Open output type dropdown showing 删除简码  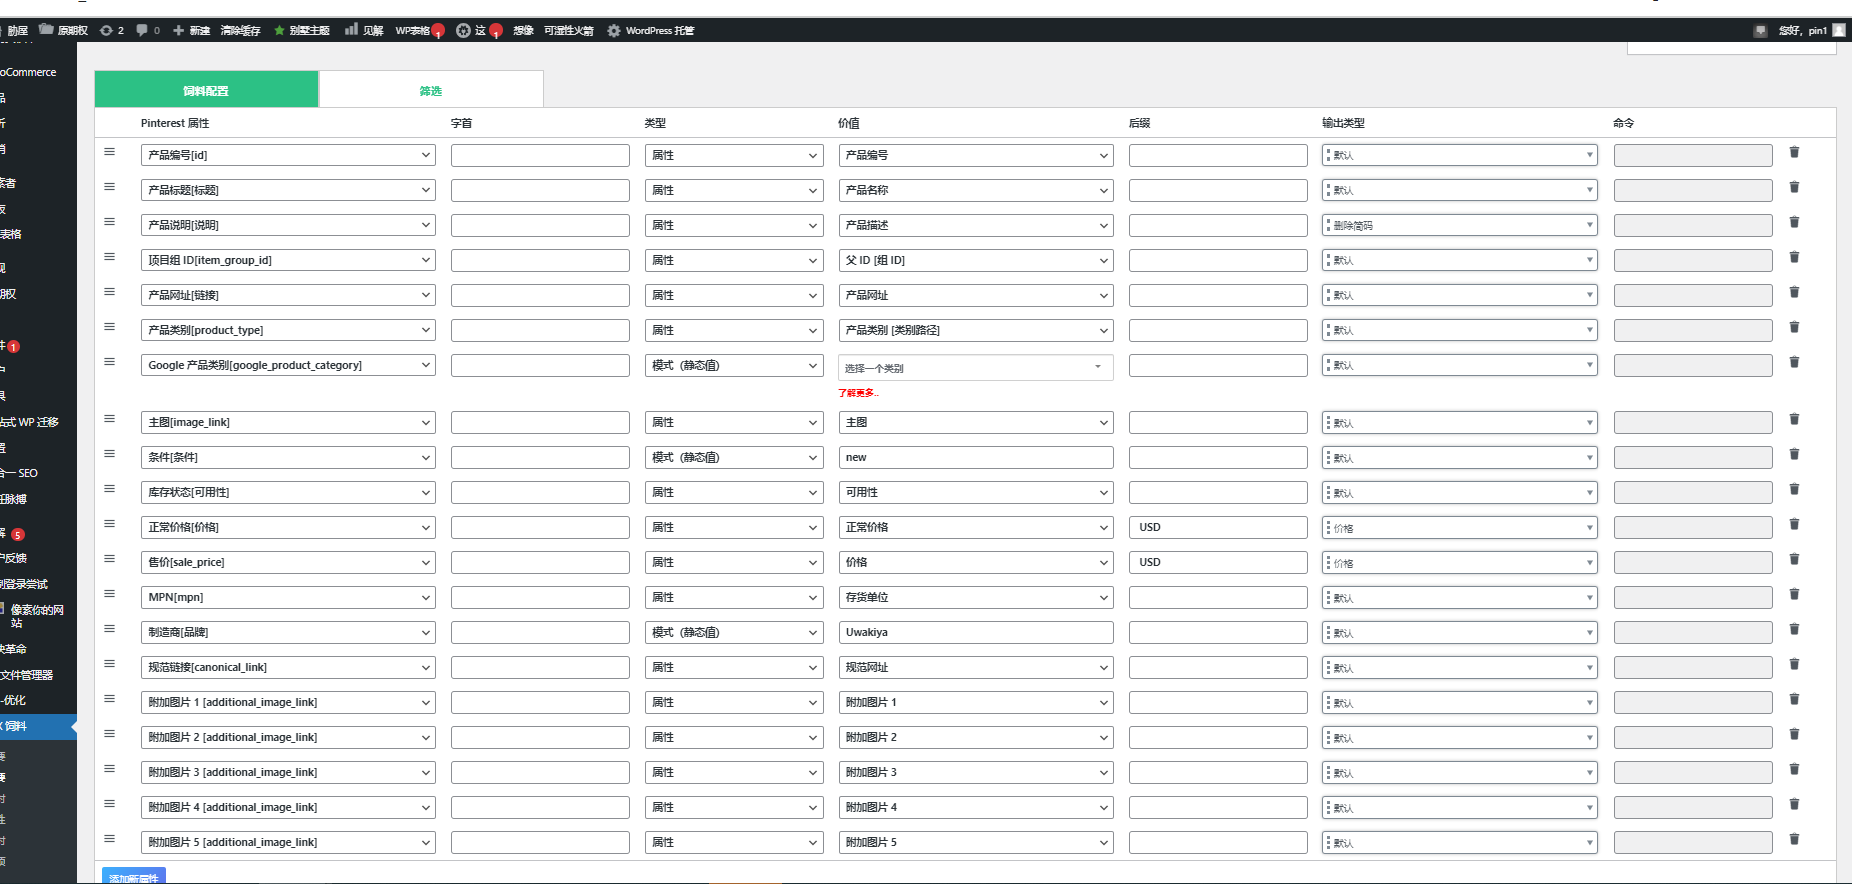(1459, 225)
